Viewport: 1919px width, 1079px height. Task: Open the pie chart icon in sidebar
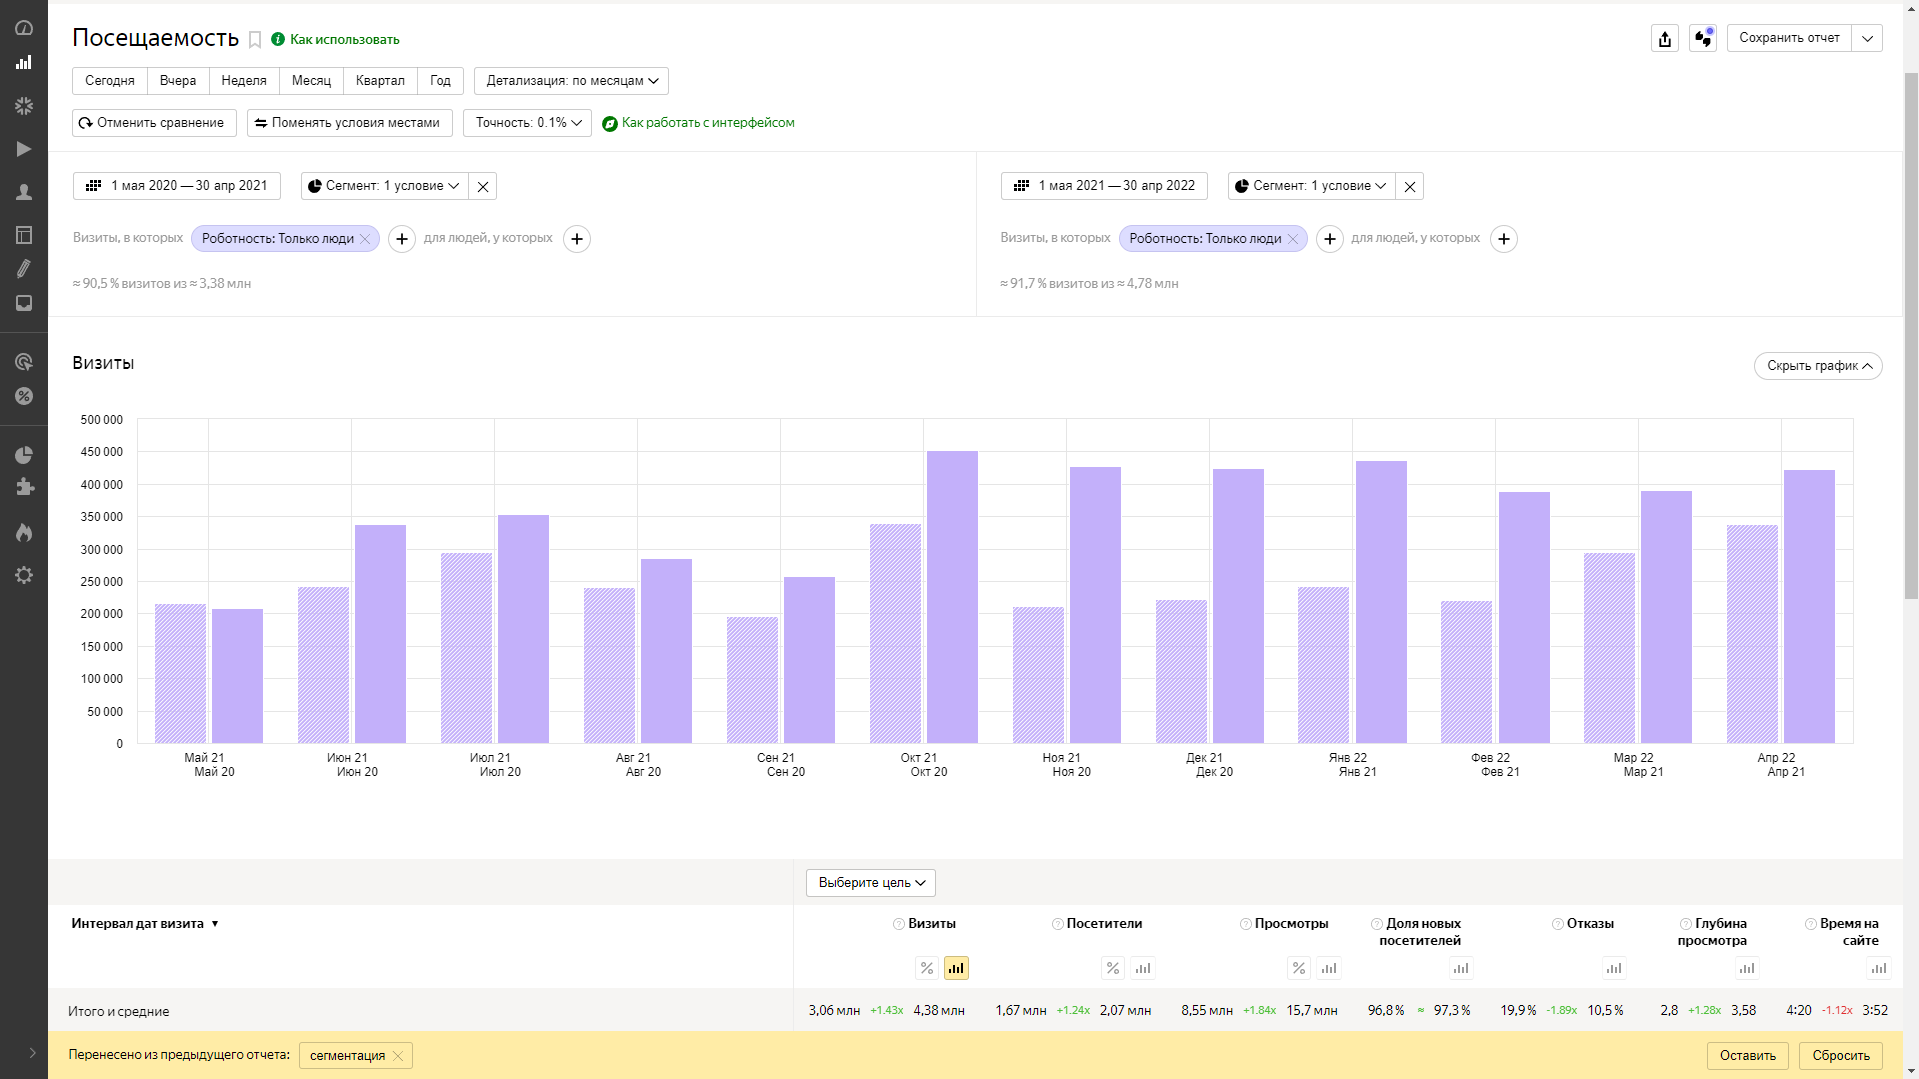click(24, 455)
